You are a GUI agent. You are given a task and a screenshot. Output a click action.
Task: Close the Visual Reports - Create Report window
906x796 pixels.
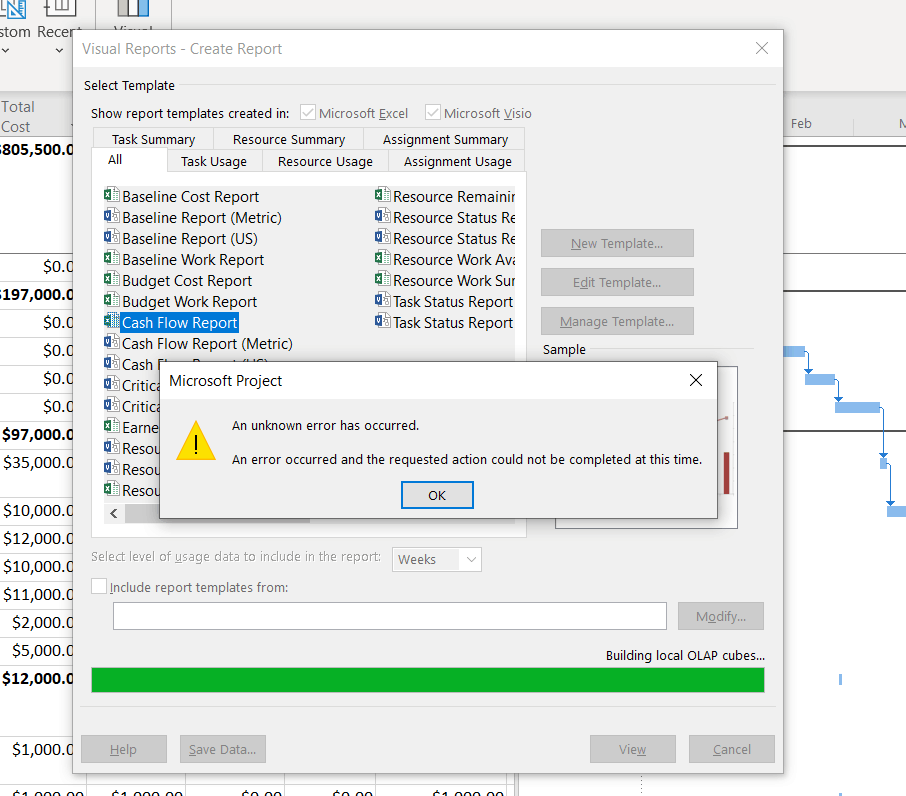tap(762, 49)
